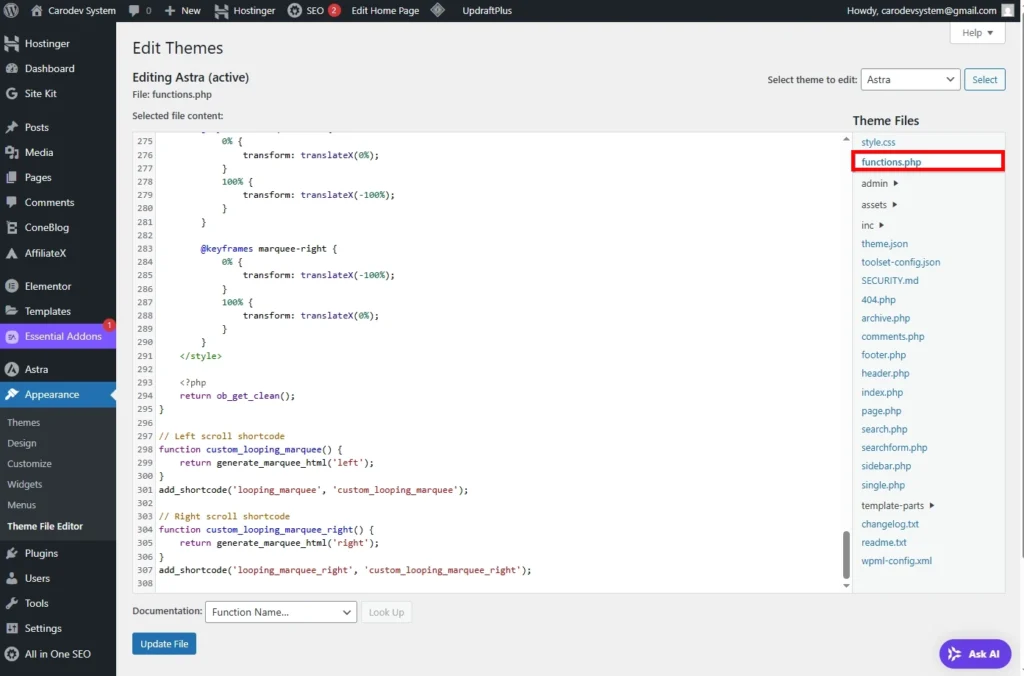The height and width of the screenshot is (676, 1024).
Task: Expand the template-parts folder
Action: pos(898,506)
